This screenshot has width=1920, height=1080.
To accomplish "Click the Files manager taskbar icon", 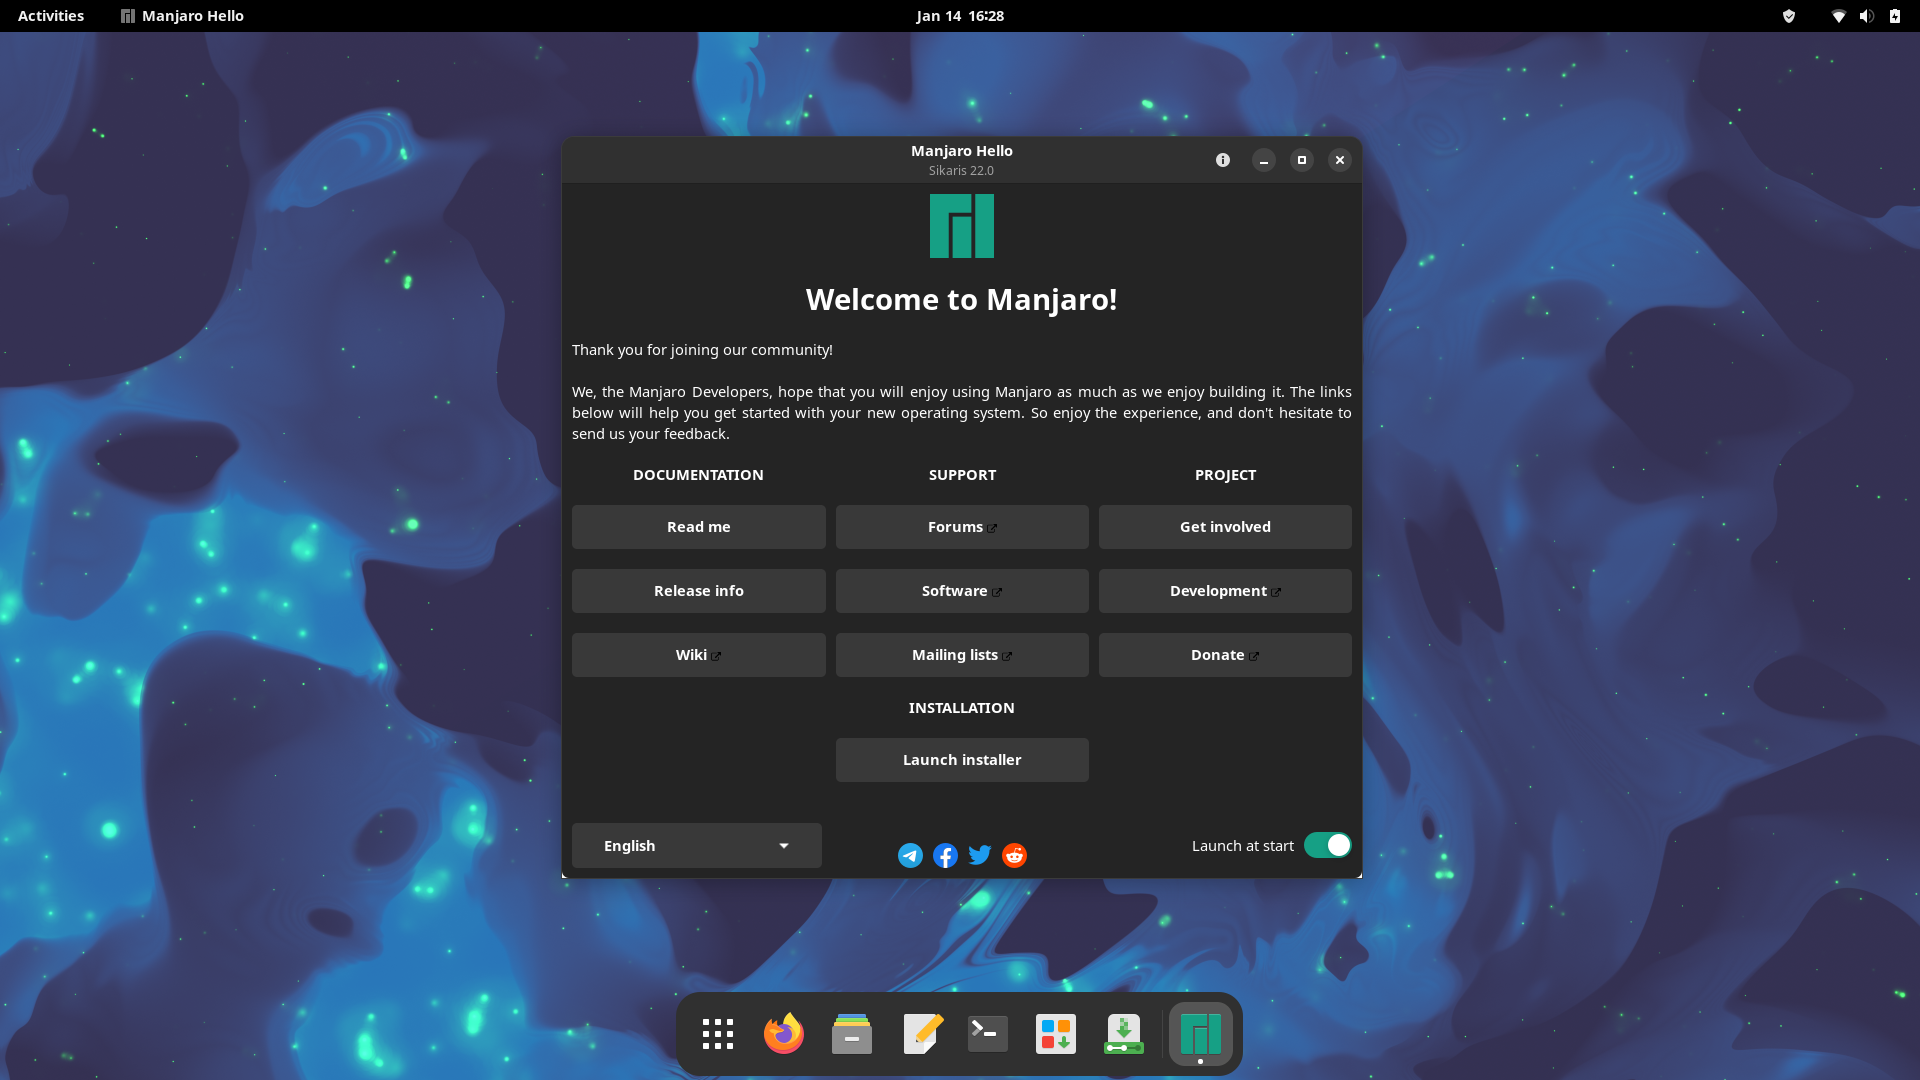I will [852, 1034].
